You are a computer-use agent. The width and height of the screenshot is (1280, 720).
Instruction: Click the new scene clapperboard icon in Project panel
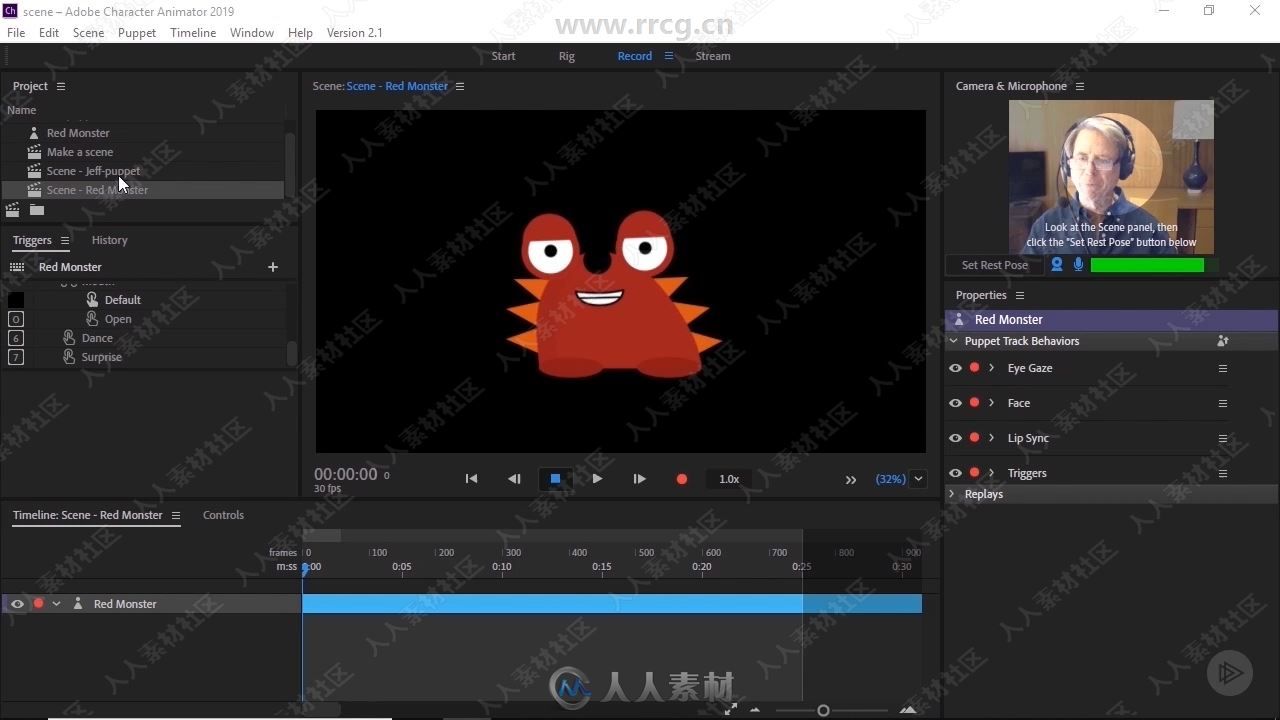click(13, 210)
